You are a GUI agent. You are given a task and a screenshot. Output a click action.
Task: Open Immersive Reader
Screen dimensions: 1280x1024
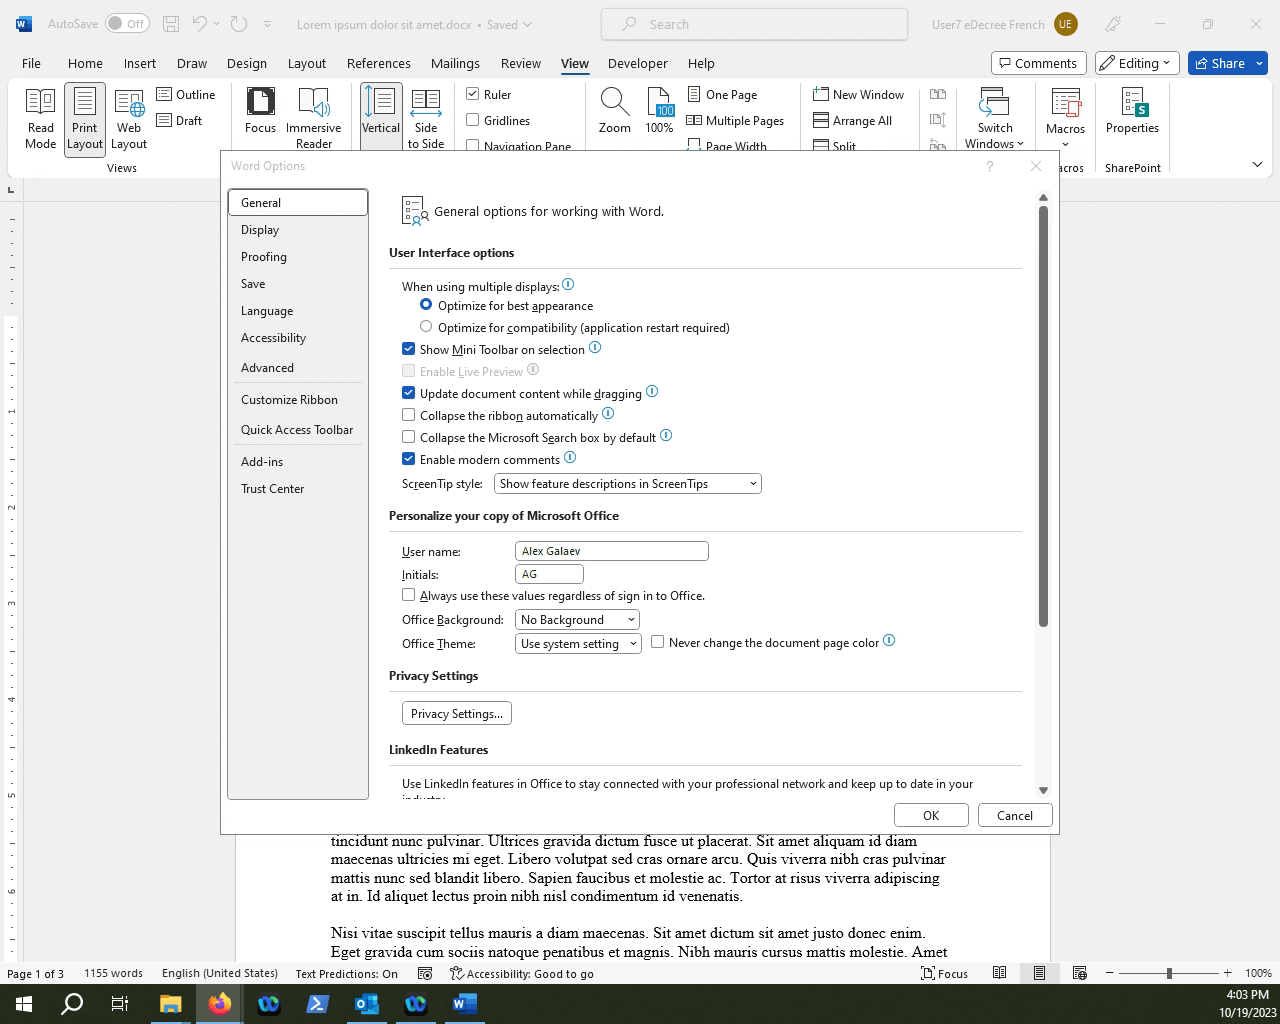pyautogui.click(x=314, y=110)
